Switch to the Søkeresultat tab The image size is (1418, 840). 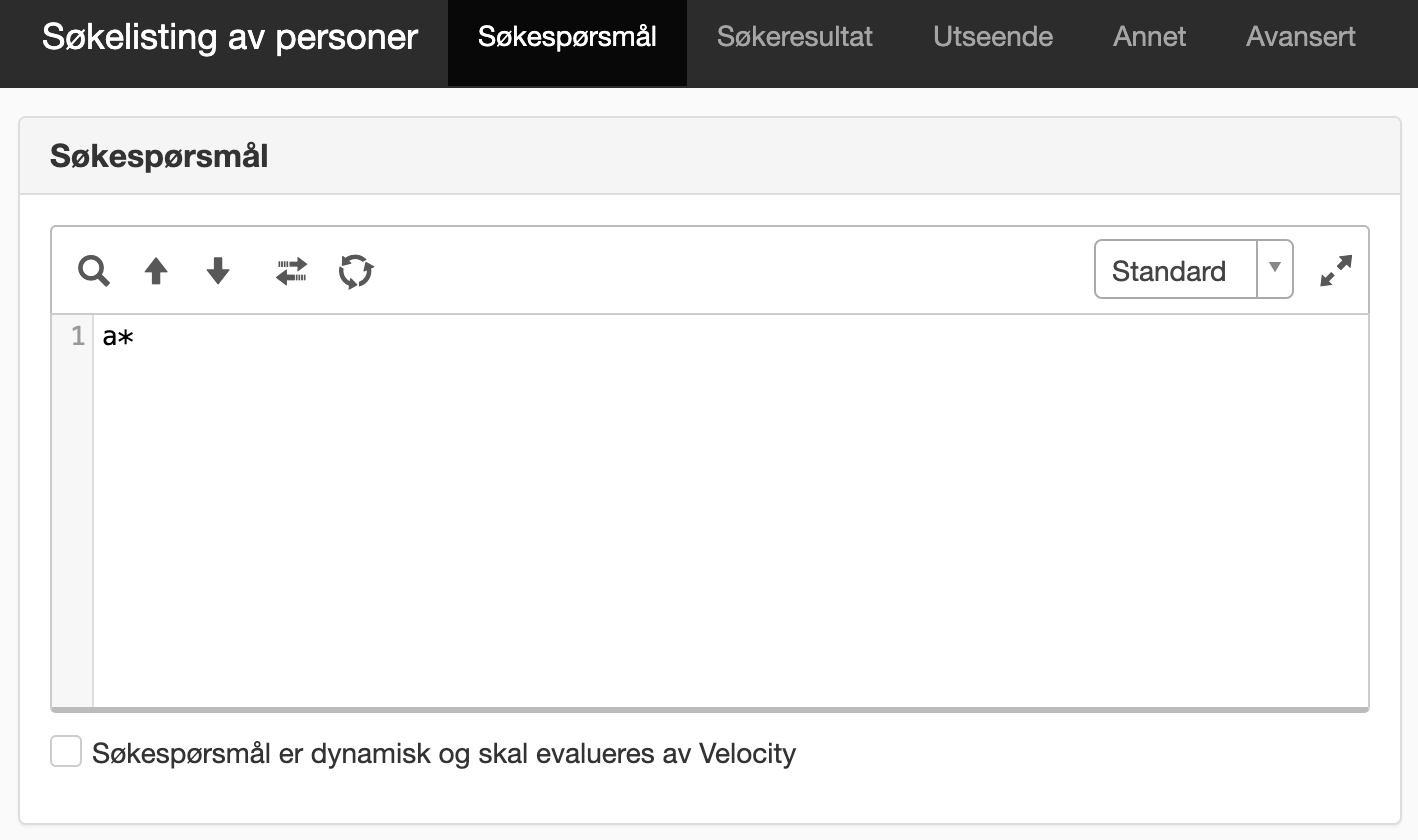[x=795, y=37]
